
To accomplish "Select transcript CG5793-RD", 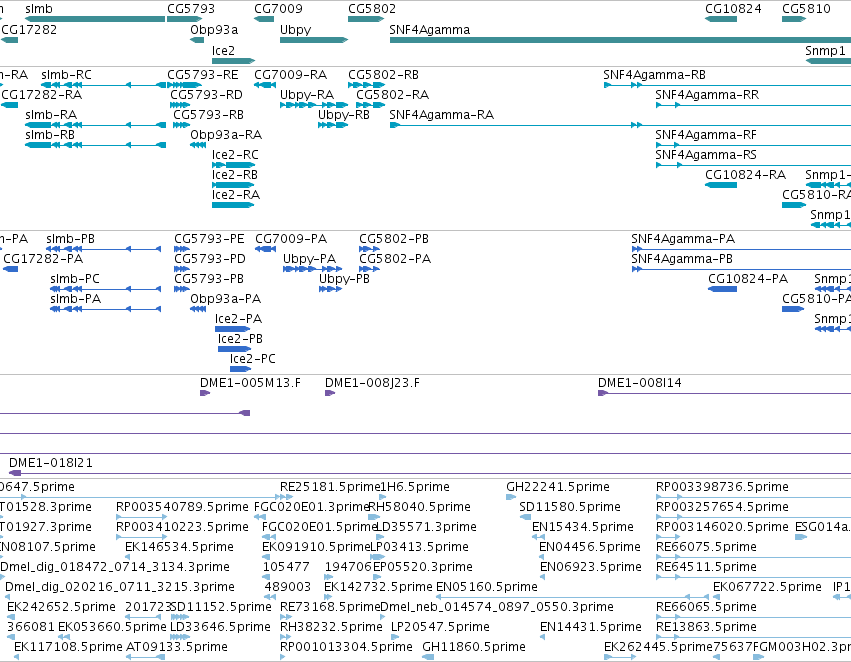I will pyautogui.click(x=180, y=105).
